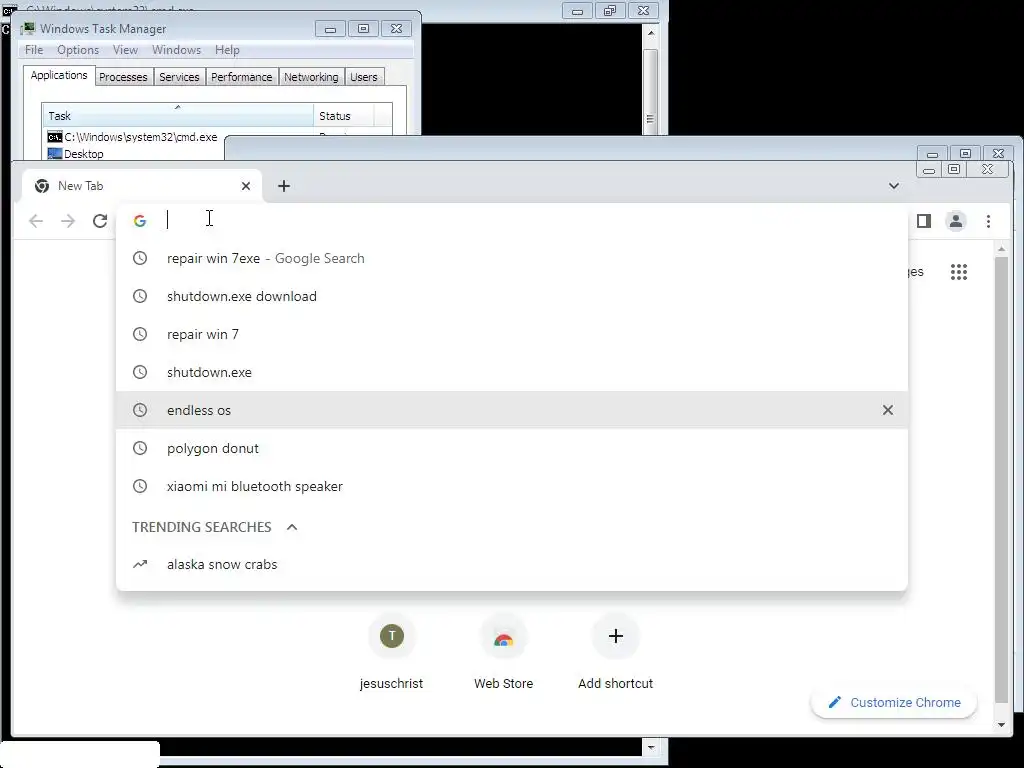Open the Chrome profile avatar

[955, 221]
